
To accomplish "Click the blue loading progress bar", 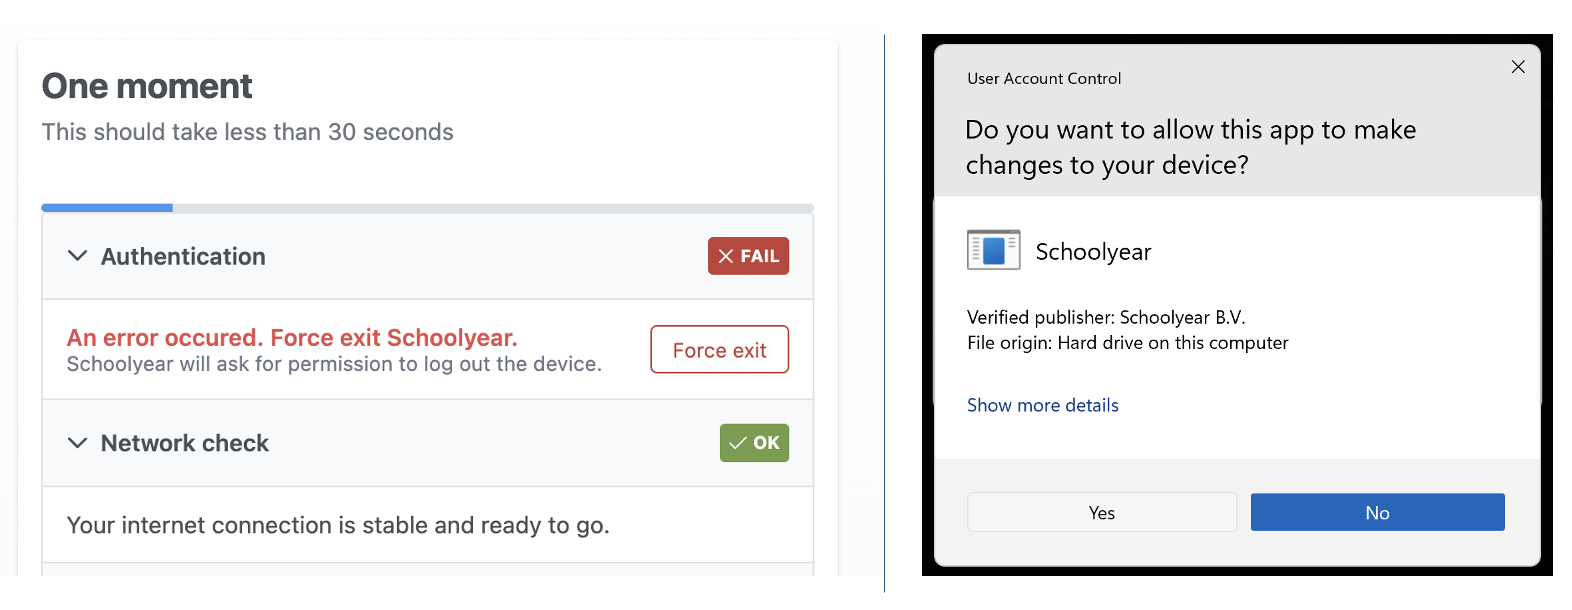I will click(107, 208).
